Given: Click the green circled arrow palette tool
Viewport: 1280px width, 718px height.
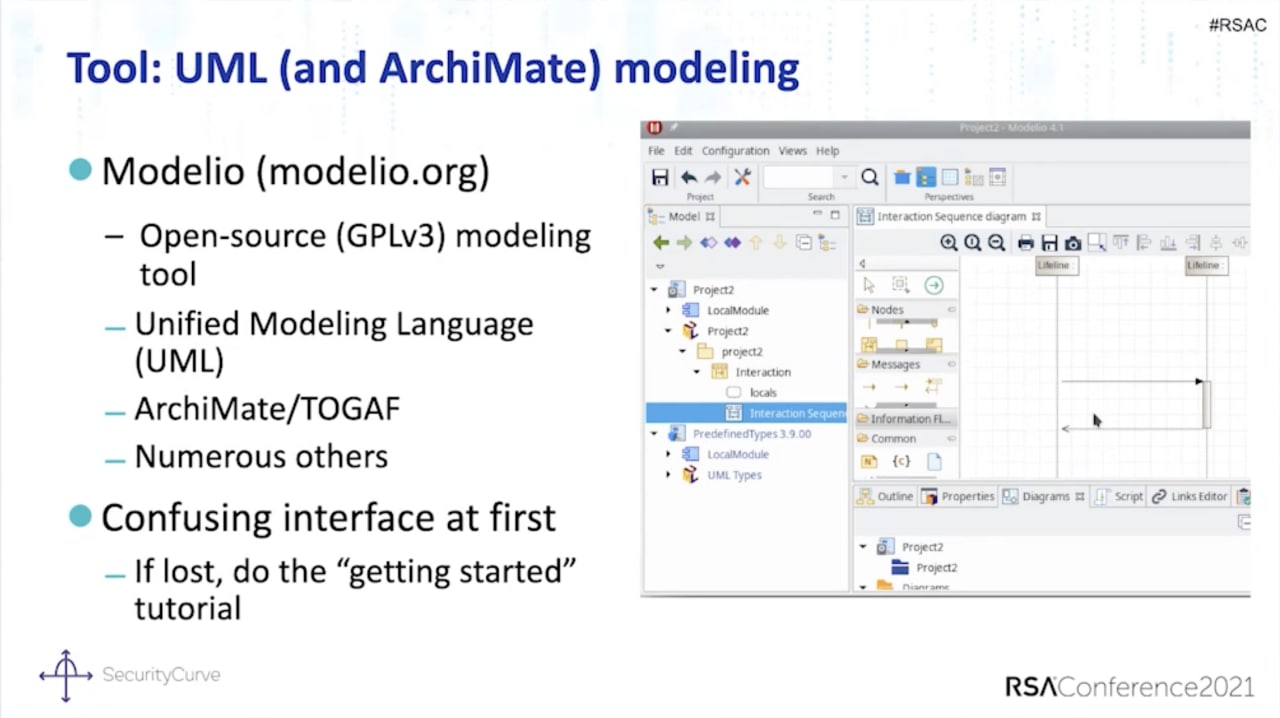Looking at the screenshot, I should (x=933, y=286).
